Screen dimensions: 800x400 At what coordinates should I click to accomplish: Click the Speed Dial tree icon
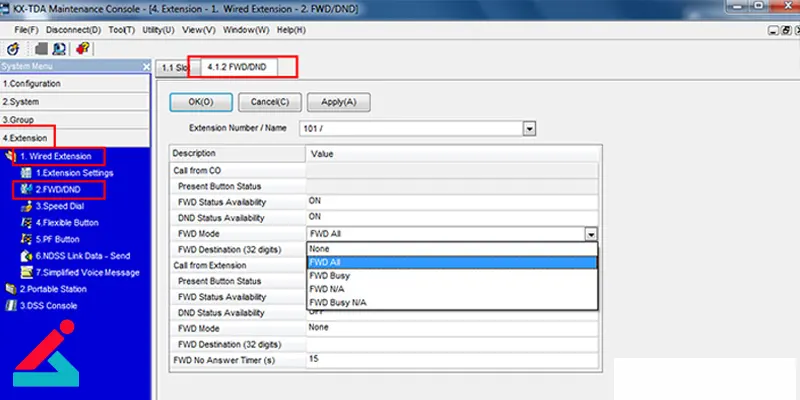(x=27, y=206)
